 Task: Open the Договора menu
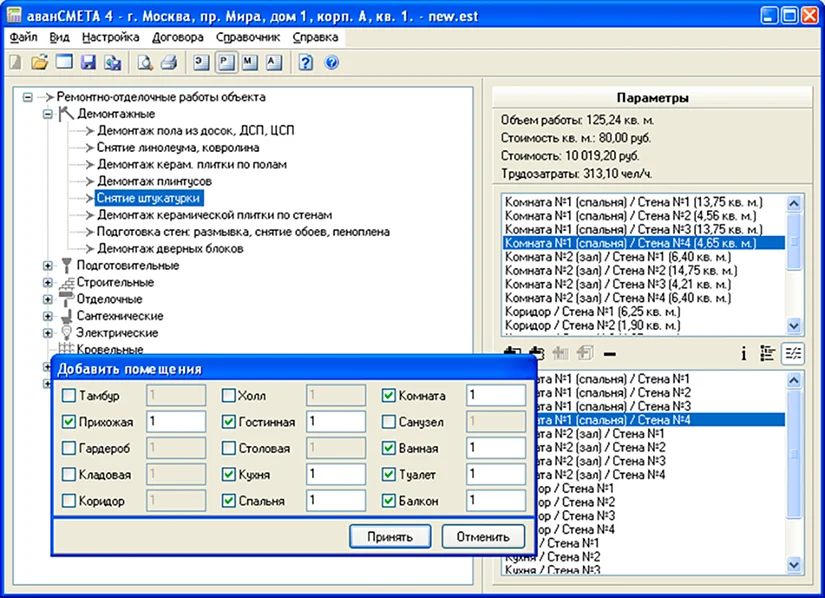178,37
